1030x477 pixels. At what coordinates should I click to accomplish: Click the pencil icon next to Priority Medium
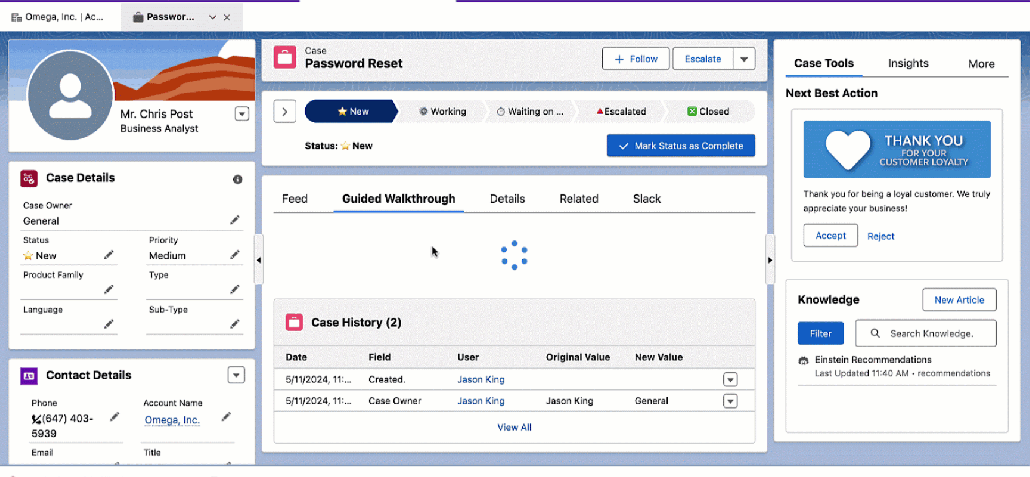235,255
